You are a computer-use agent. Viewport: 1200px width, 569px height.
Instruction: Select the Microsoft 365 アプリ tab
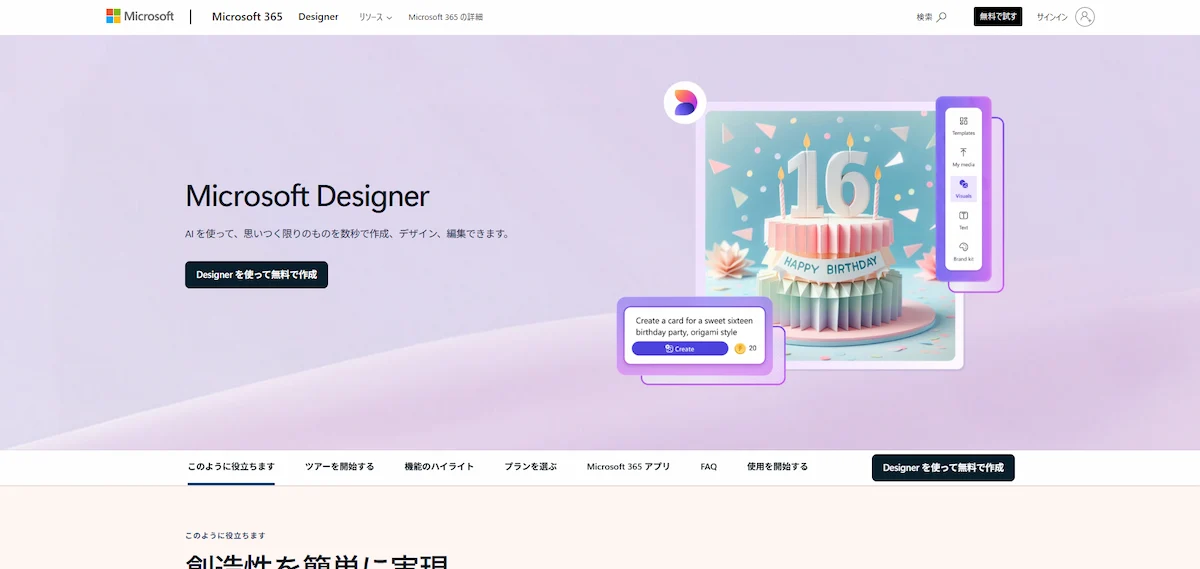pyautogui.click(x=628, y=467)
